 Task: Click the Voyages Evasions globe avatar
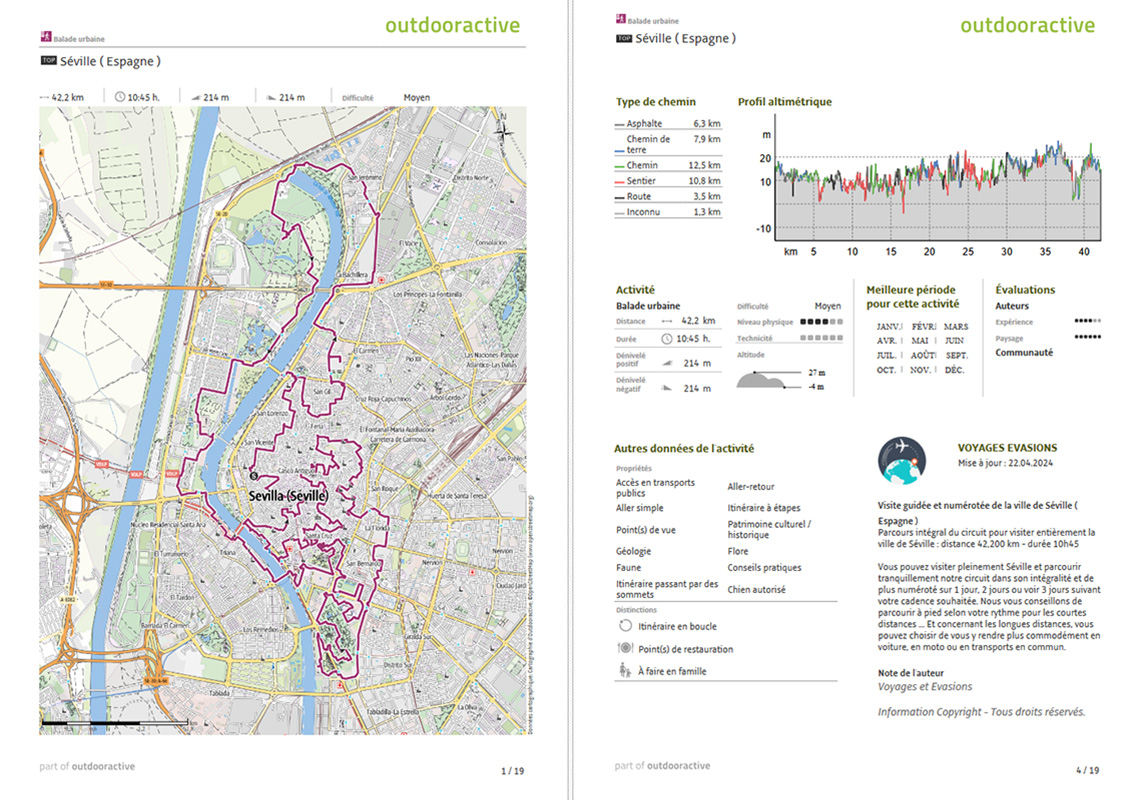(901, 460)
